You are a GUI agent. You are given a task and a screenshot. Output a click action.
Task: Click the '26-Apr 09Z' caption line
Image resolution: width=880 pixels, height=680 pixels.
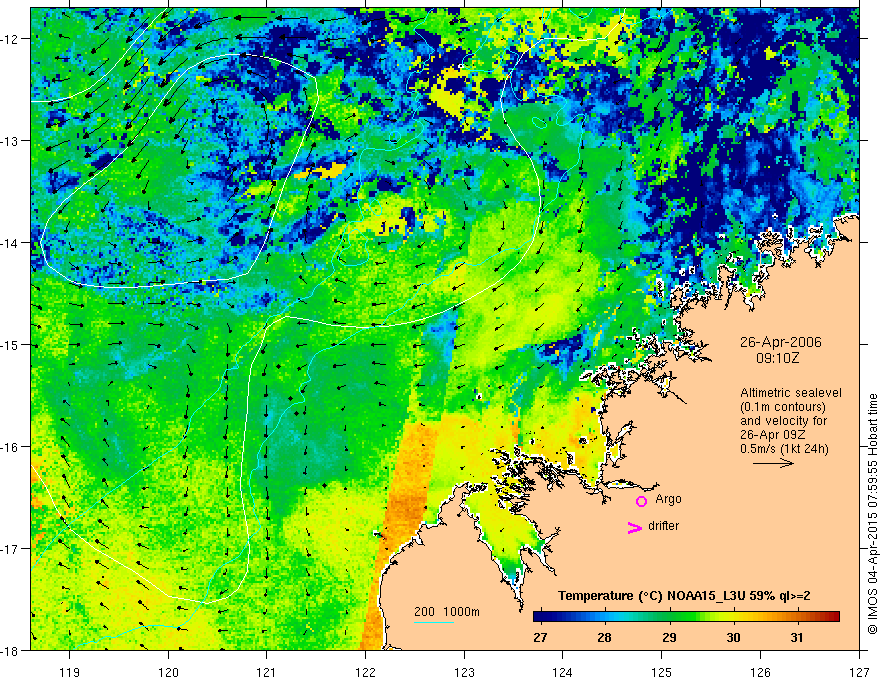pos(772,435)
